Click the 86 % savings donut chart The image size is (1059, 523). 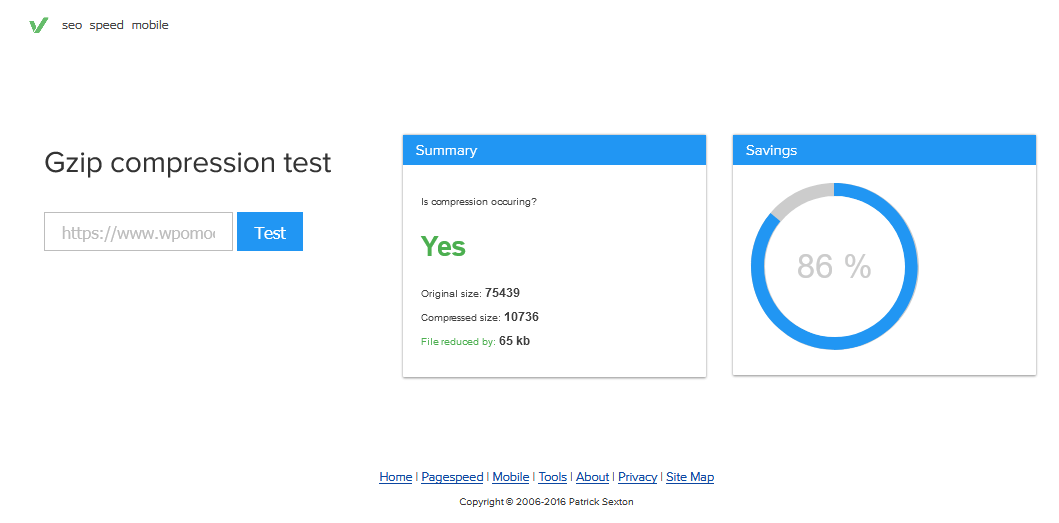pos(835,266)
